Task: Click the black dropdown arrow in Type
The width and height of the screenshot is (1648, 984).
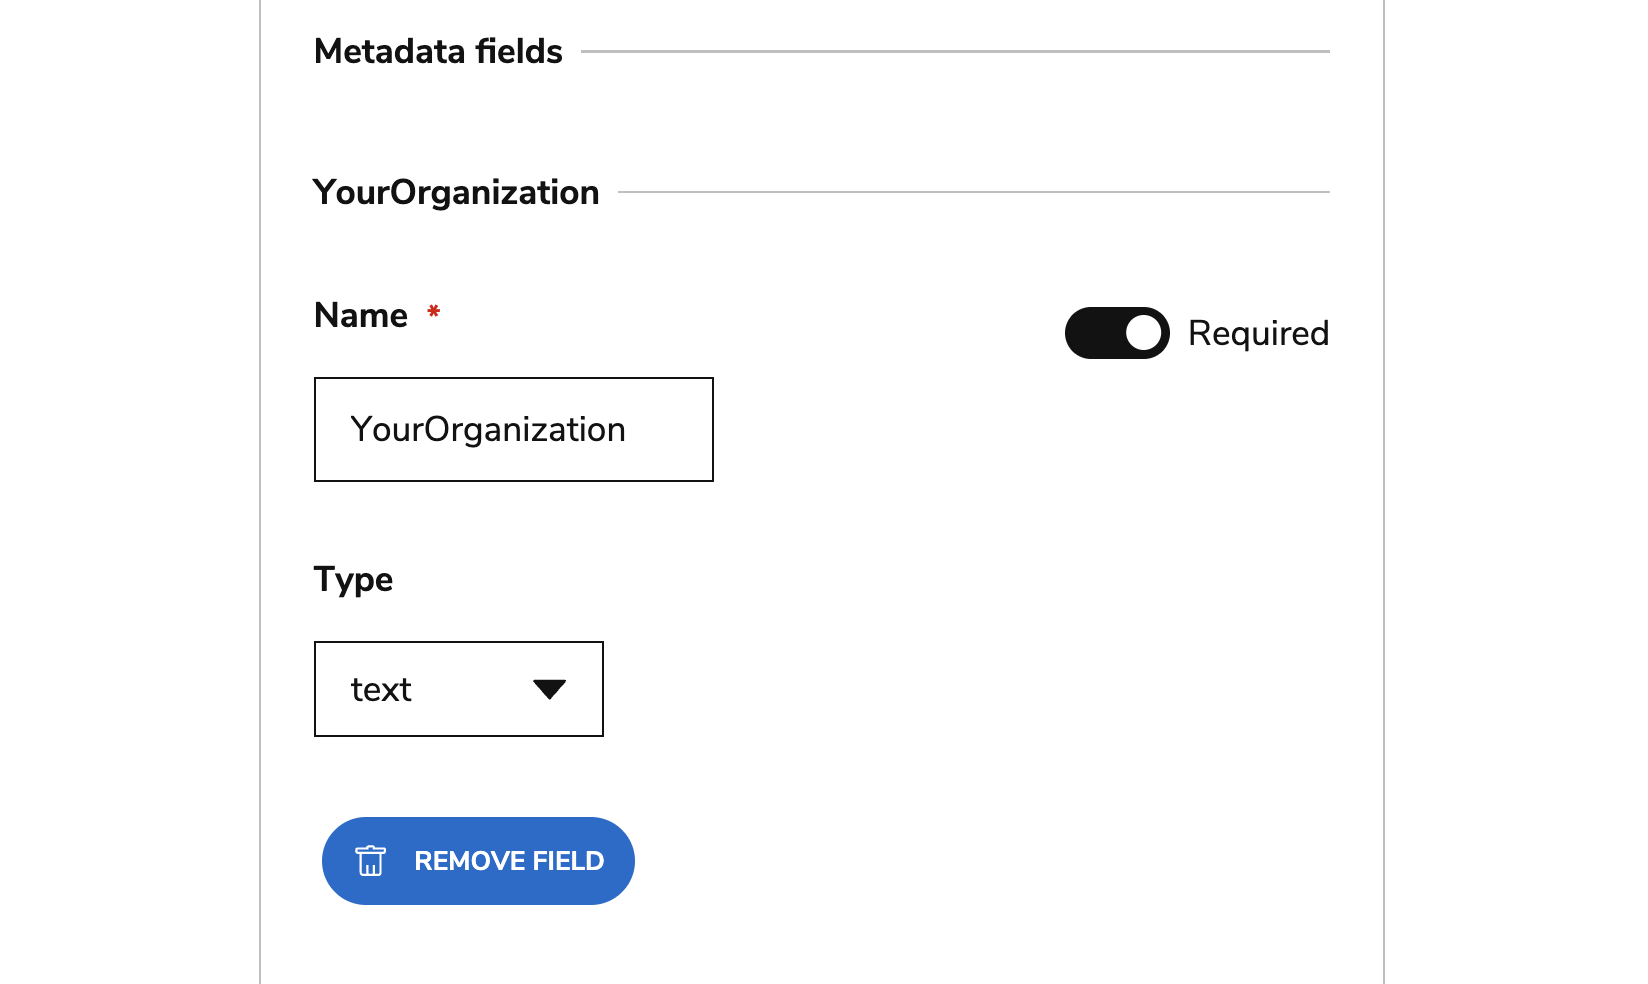Action: point(549,689)
